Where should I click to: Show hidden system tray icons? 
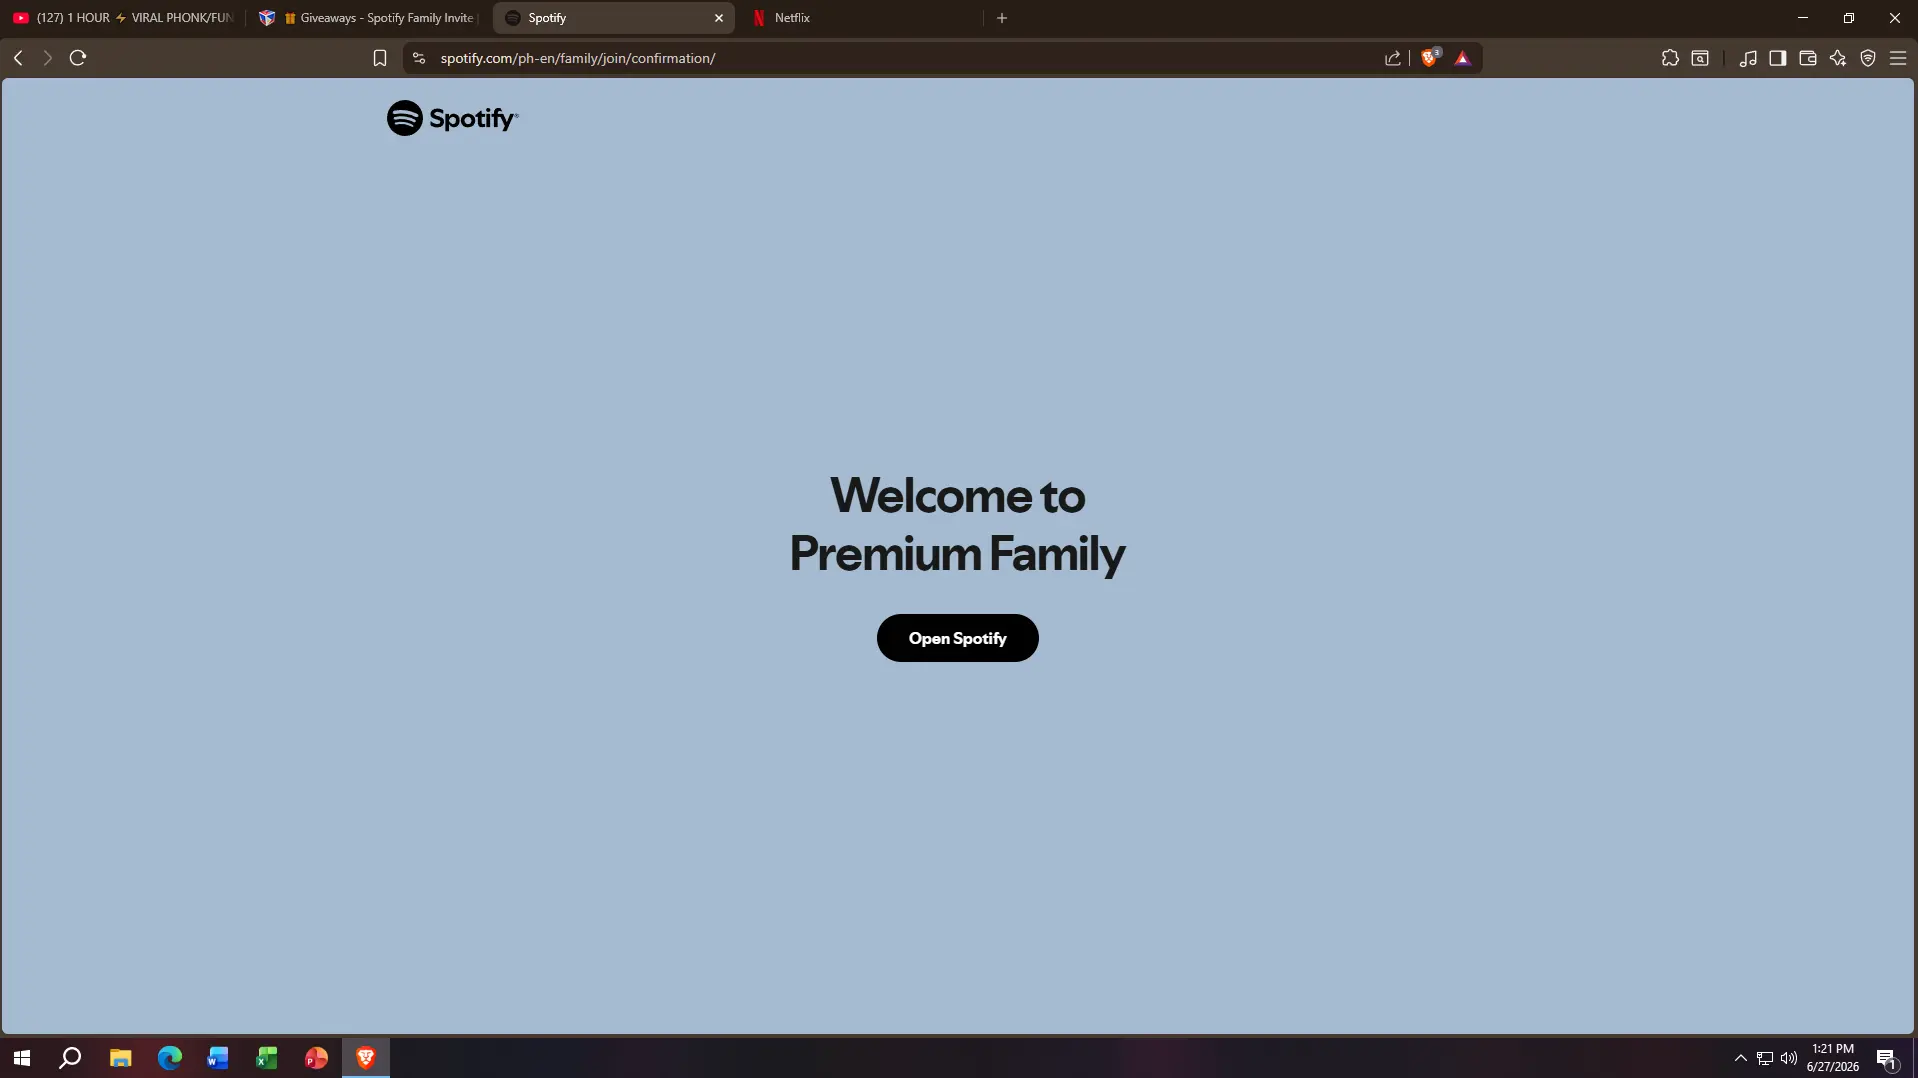[1741, 1058]
